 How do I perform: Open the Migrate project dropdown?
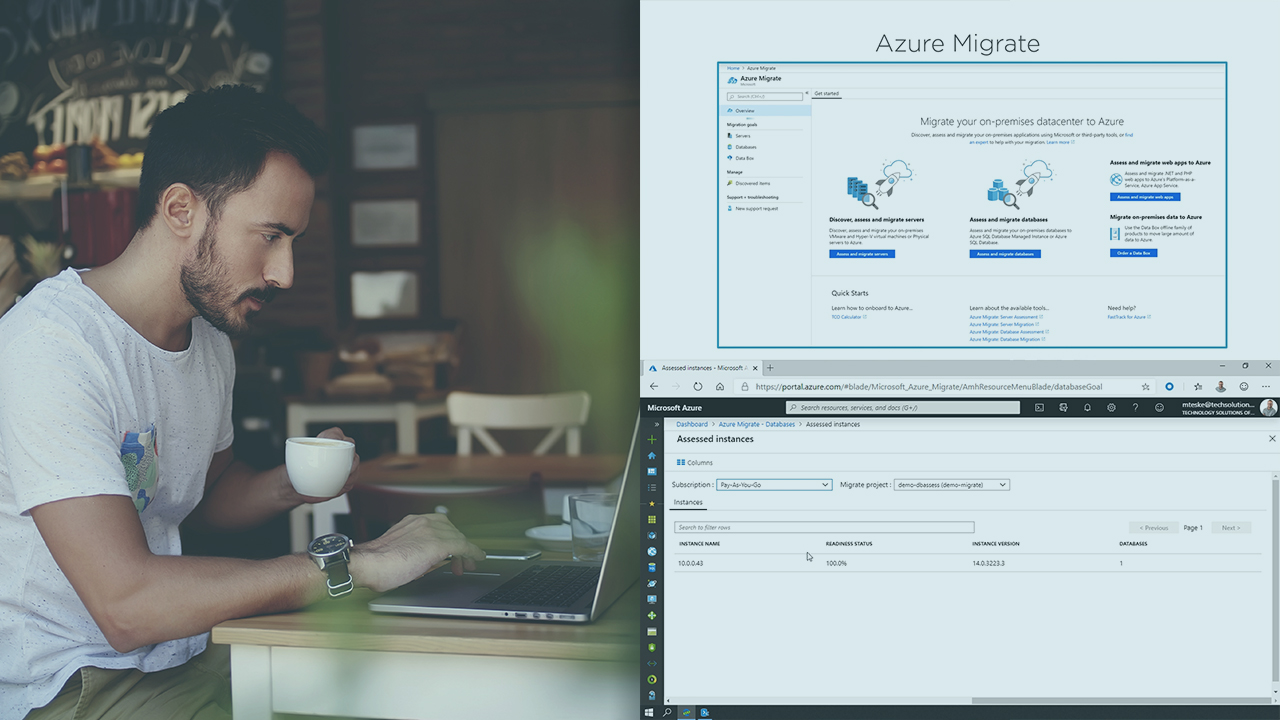point(951,485)
